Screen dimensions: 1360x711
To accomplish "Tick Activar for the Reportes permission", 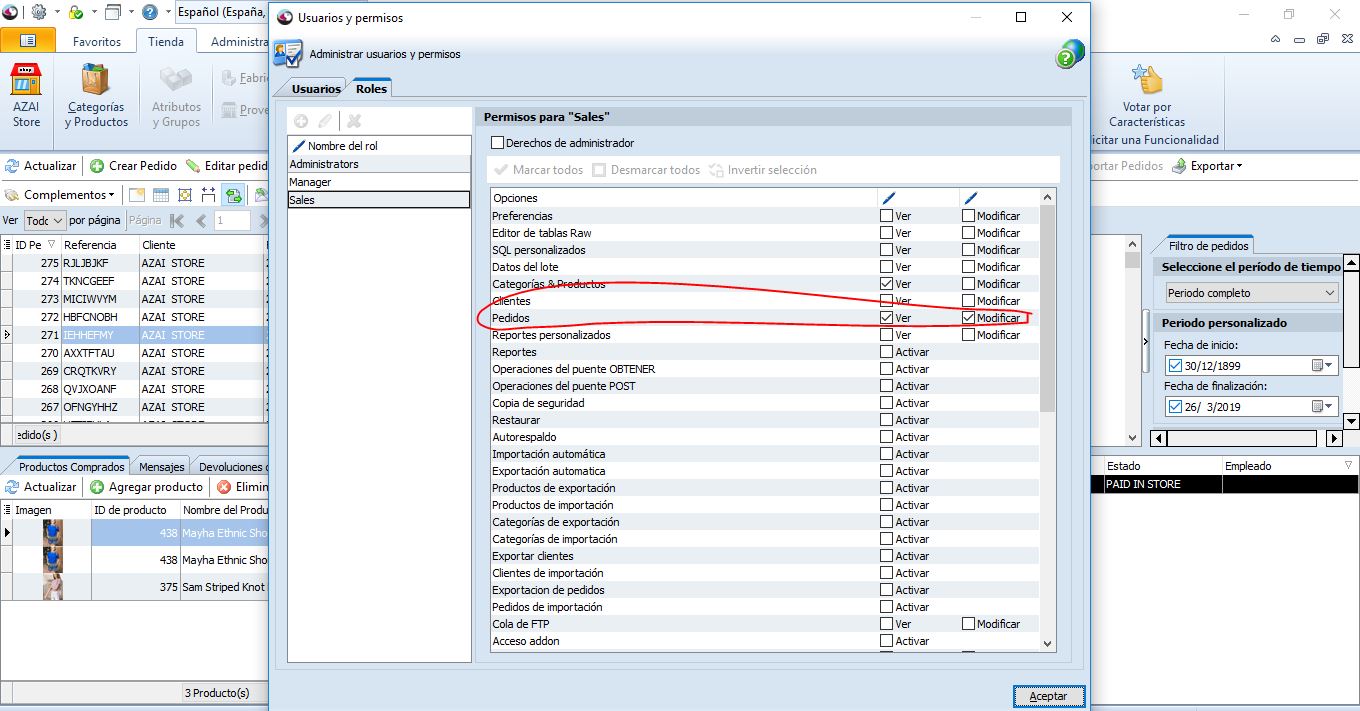I will click(x=886, y=352).
